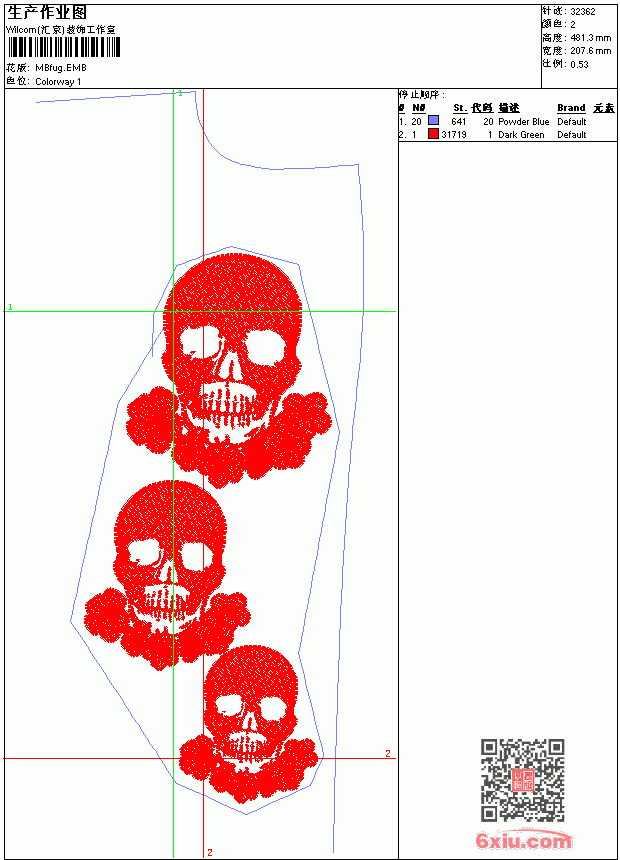This screenshot has width=620, height=860.
Task: Click the Brand column header
Action: pos(571,108)
